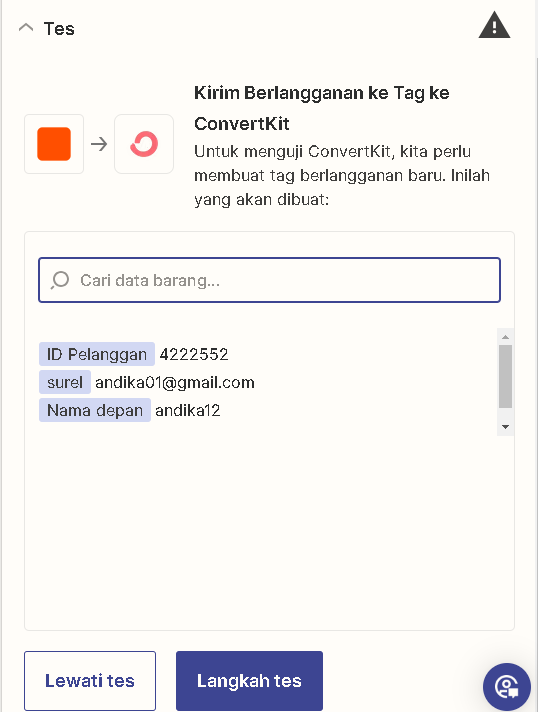538x712 pixels.
Task: Select the surel field label
Action: pyautogui.click(x=65, y=382)
